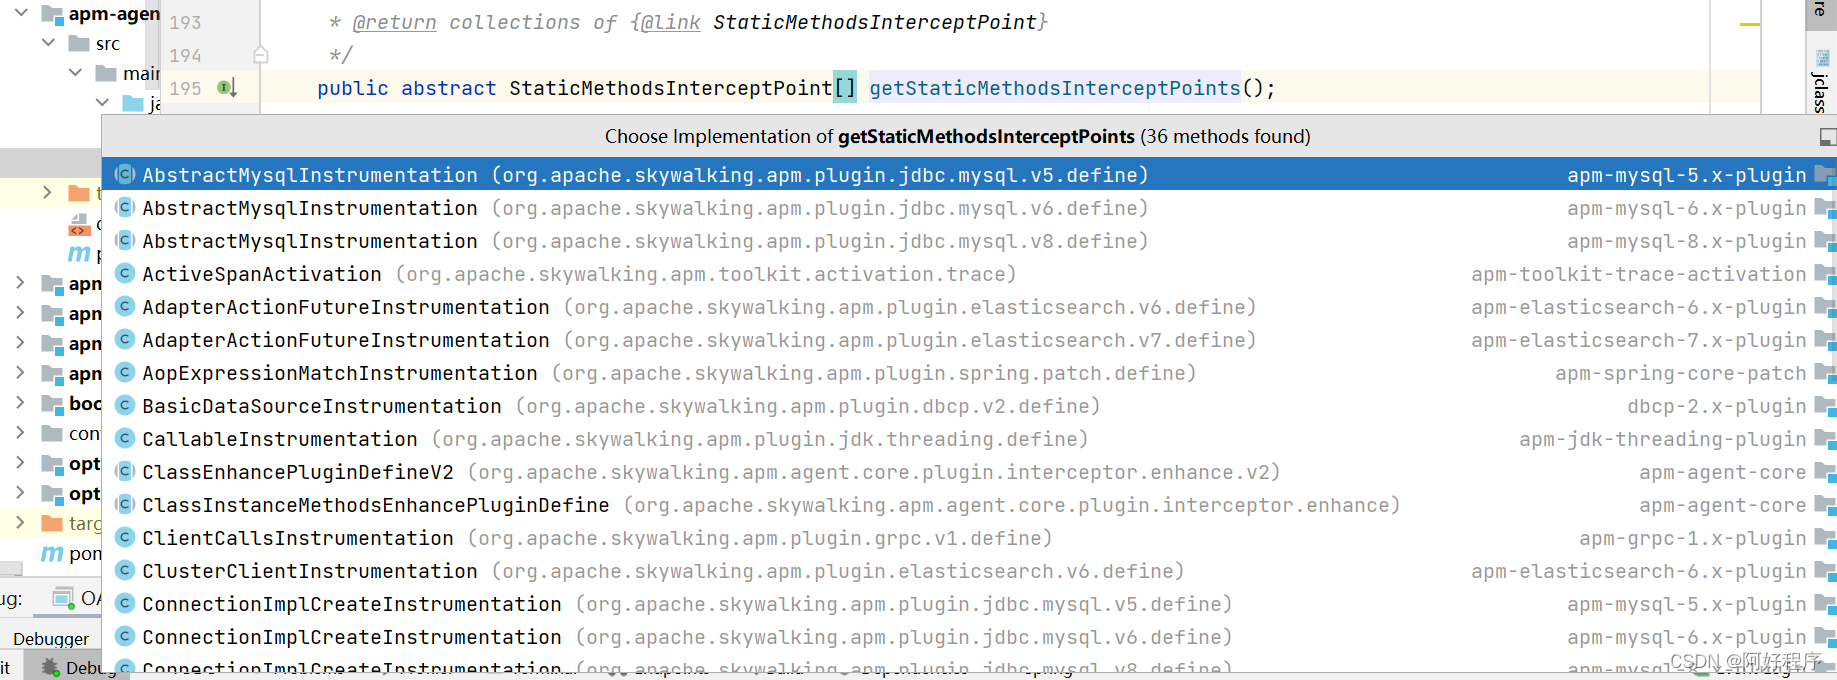Click abstract class icon of ClassInstanceMethodsEnhancePluginDefine
This screenshot has height=680, width=1837.
tap(125, 504)
